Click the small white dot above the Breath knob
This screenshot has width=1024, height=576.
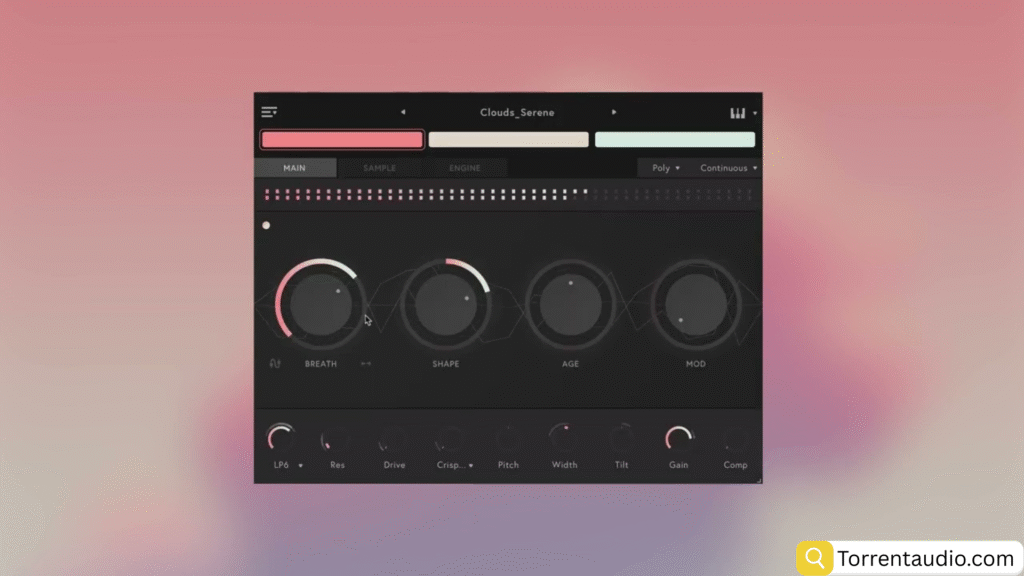tap(266, 226)
